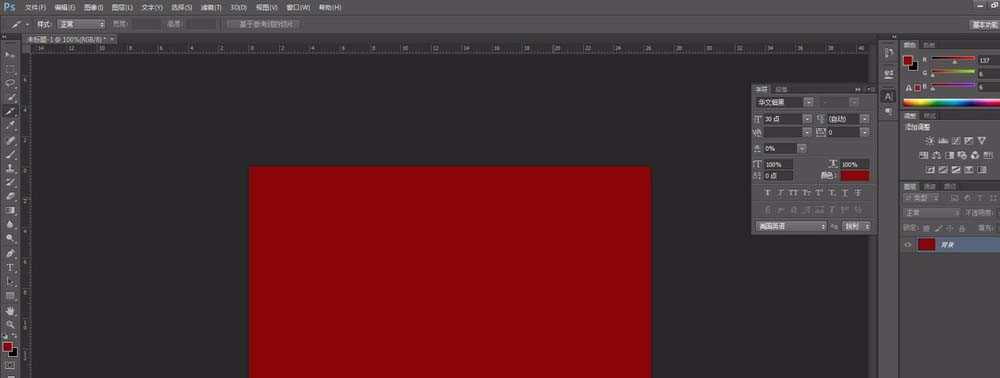Open the 窗口(W) menu

(x=298, y=8)
